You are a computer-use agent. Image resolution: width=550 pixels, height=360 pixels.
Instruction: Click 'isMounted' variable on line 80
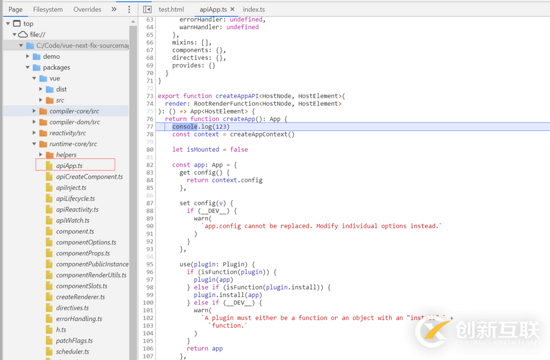tap(203, 149)
